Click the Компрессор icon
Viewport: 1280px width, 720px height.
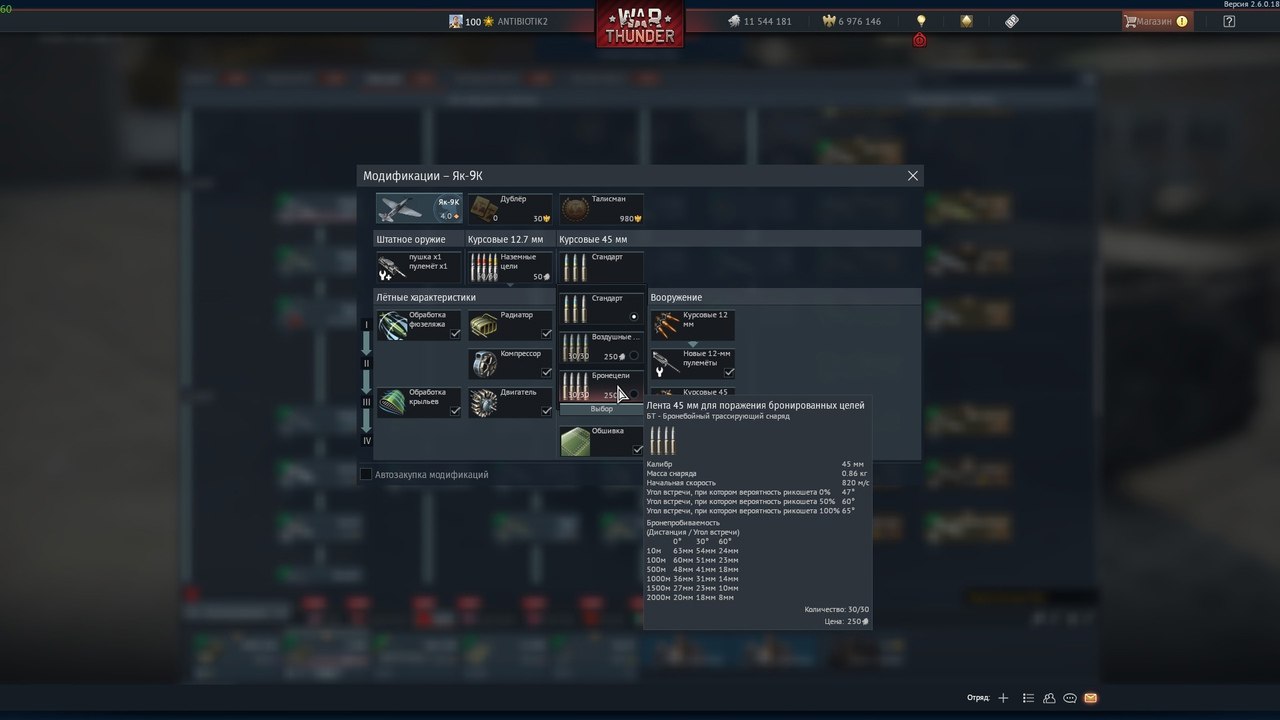[x=484, y=363]
